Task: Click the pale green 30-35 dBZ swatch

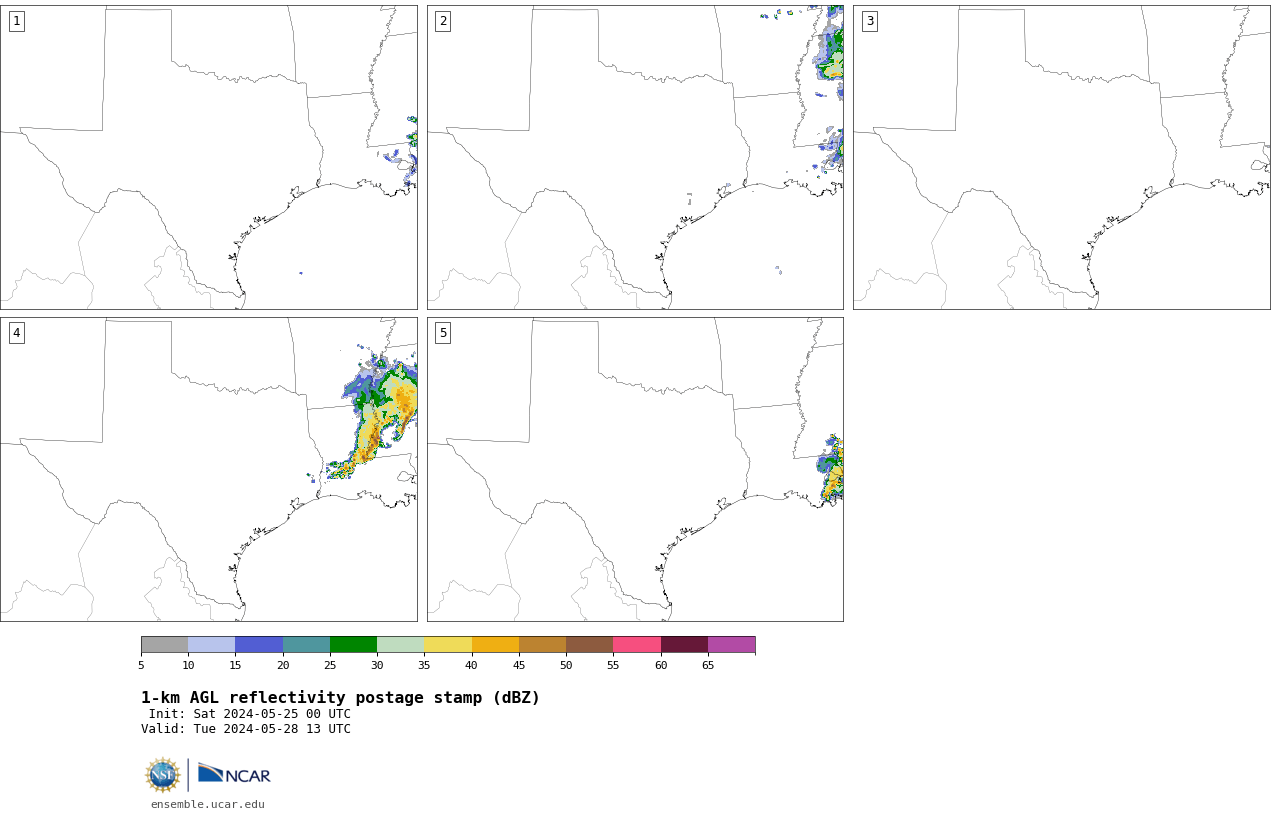Action: 401,644
